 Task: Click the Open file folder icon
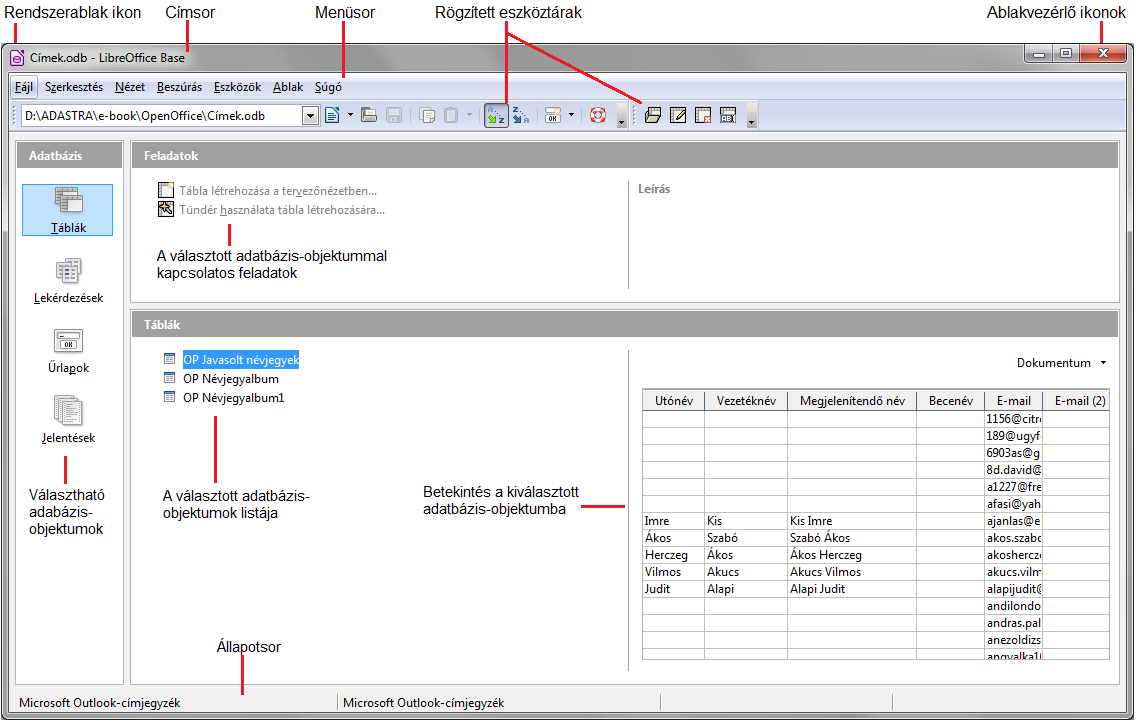369,115
